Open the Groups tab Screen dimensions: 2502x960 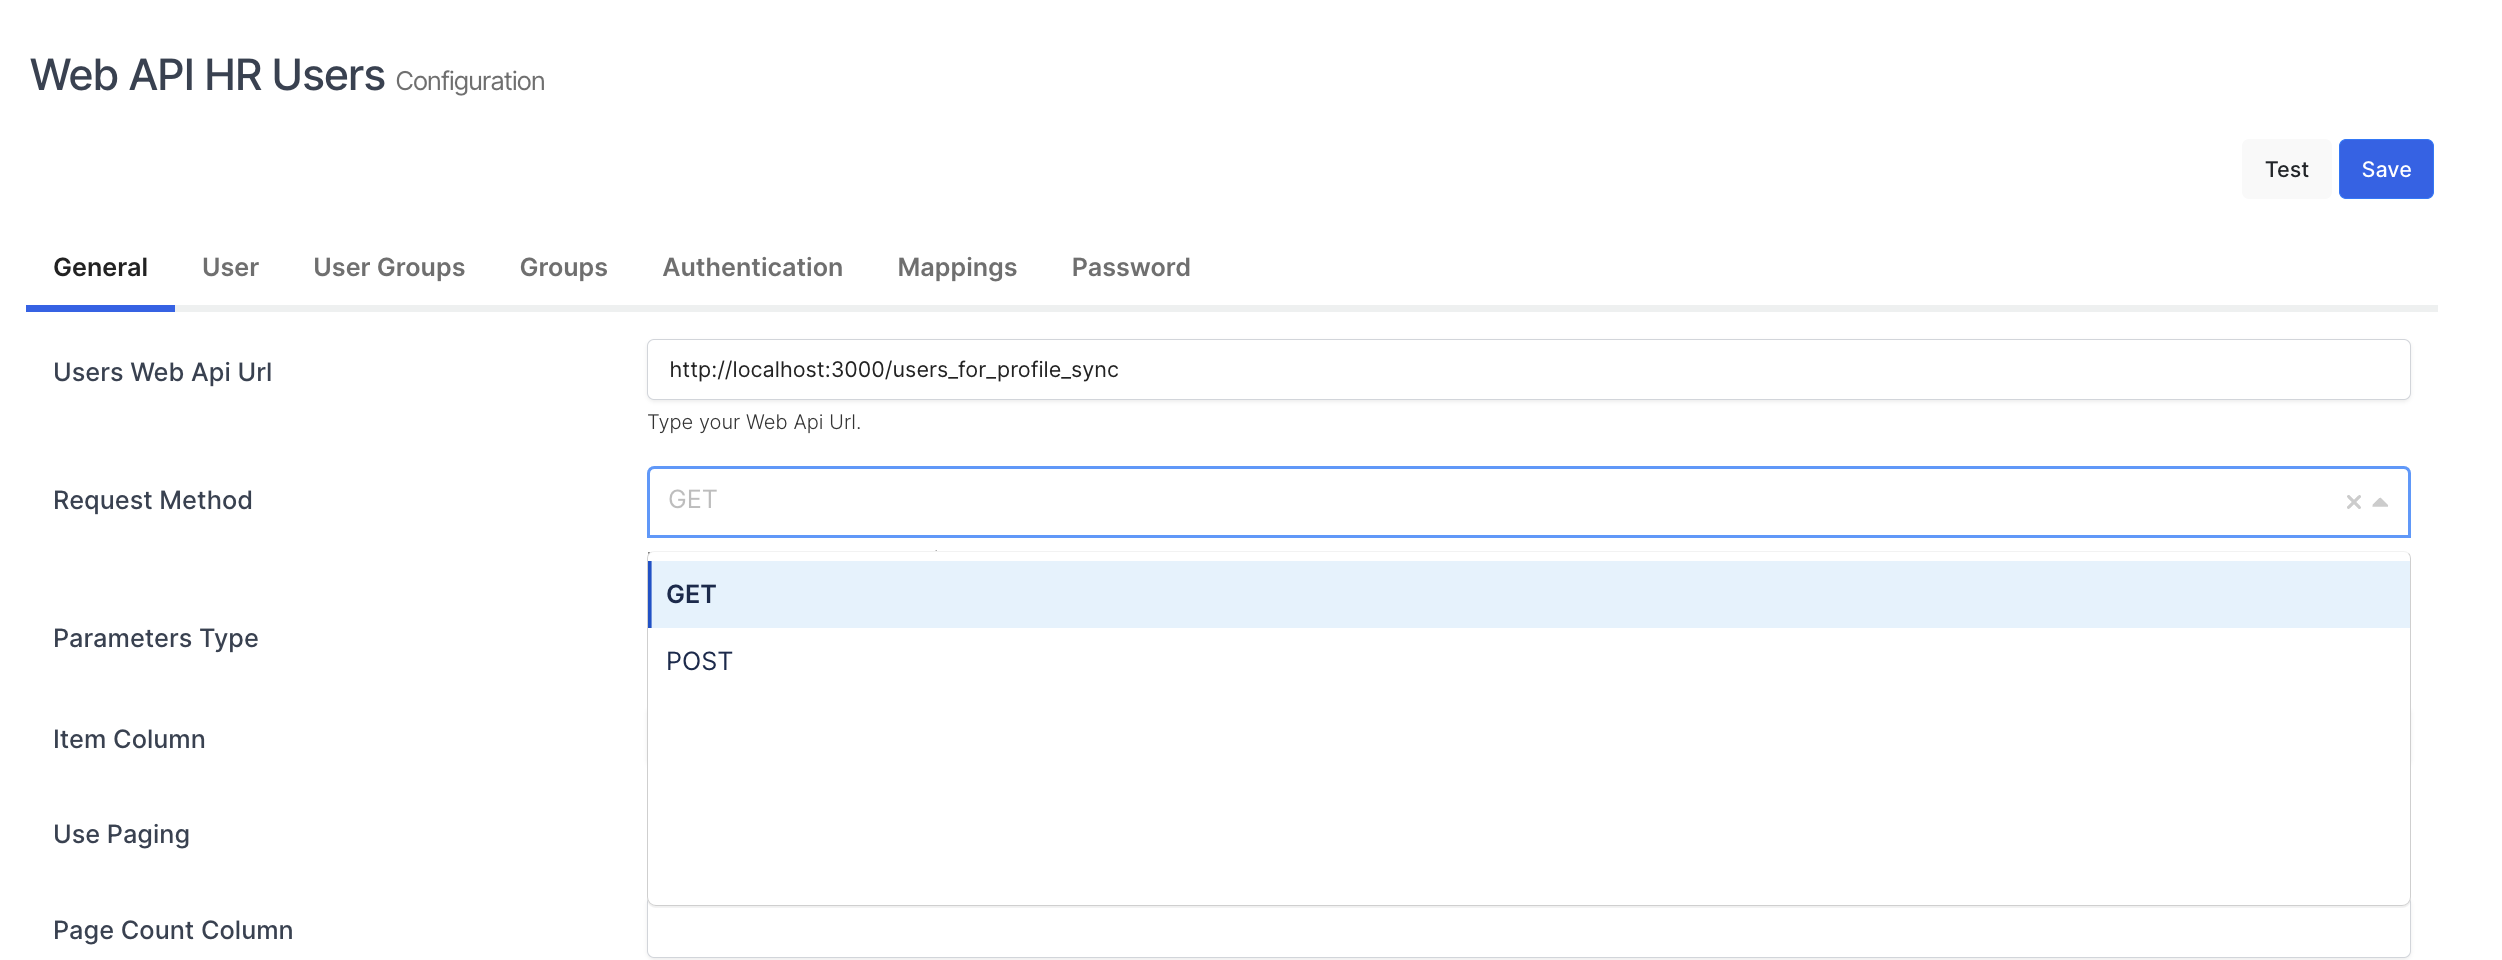point(563,268)
